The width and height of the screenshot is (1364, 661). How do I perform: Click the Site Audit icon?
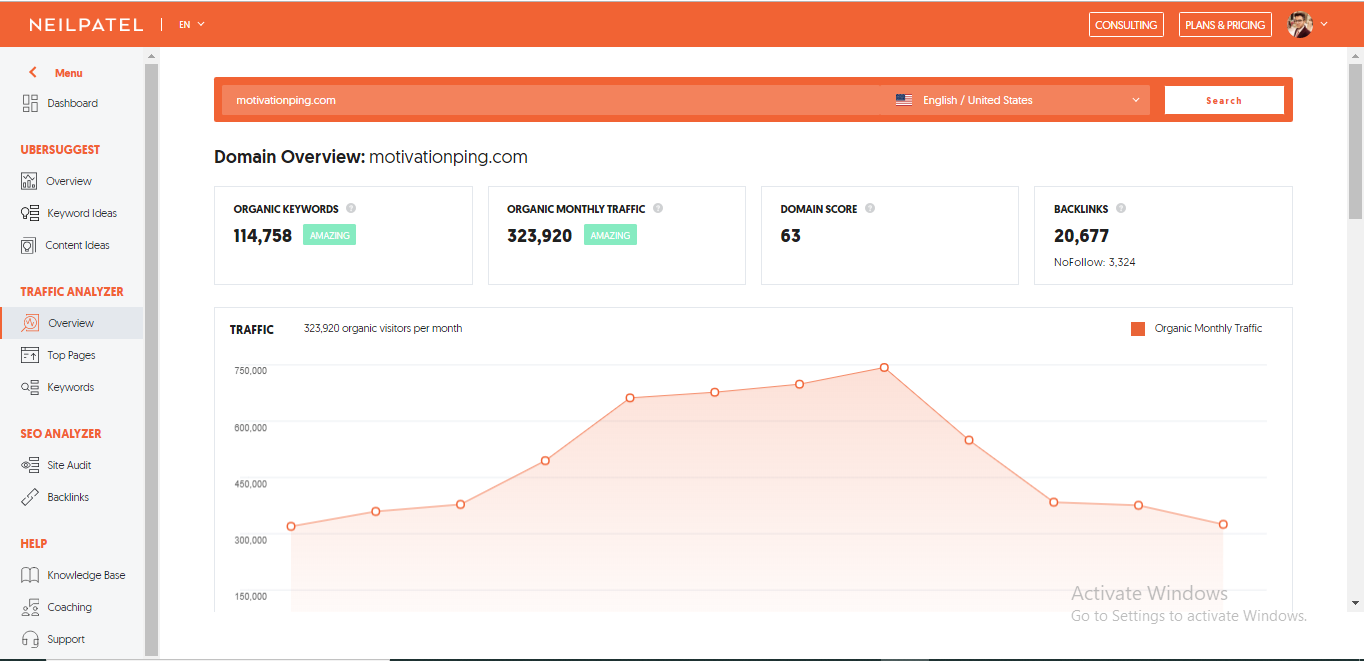tap(30, 465)
